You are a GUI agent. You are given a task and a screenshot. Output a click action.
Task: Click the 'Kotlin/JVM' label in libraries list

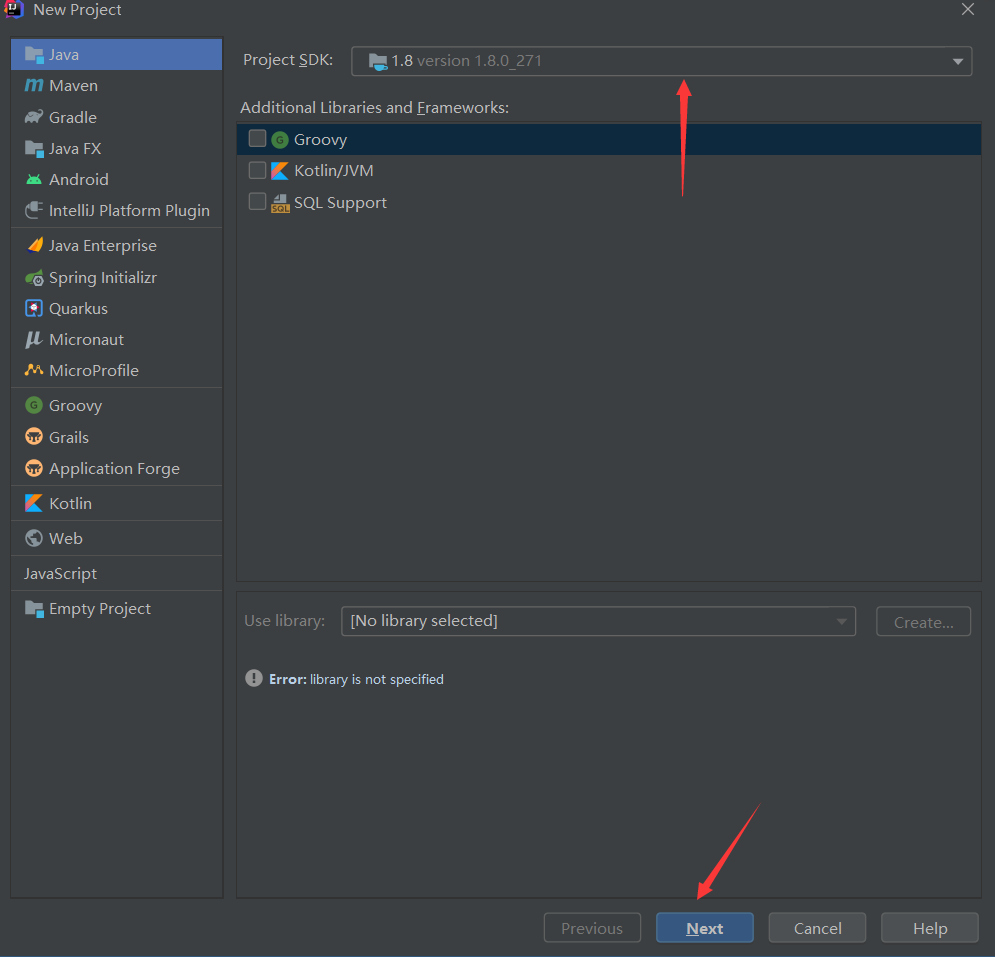point(334,171)
